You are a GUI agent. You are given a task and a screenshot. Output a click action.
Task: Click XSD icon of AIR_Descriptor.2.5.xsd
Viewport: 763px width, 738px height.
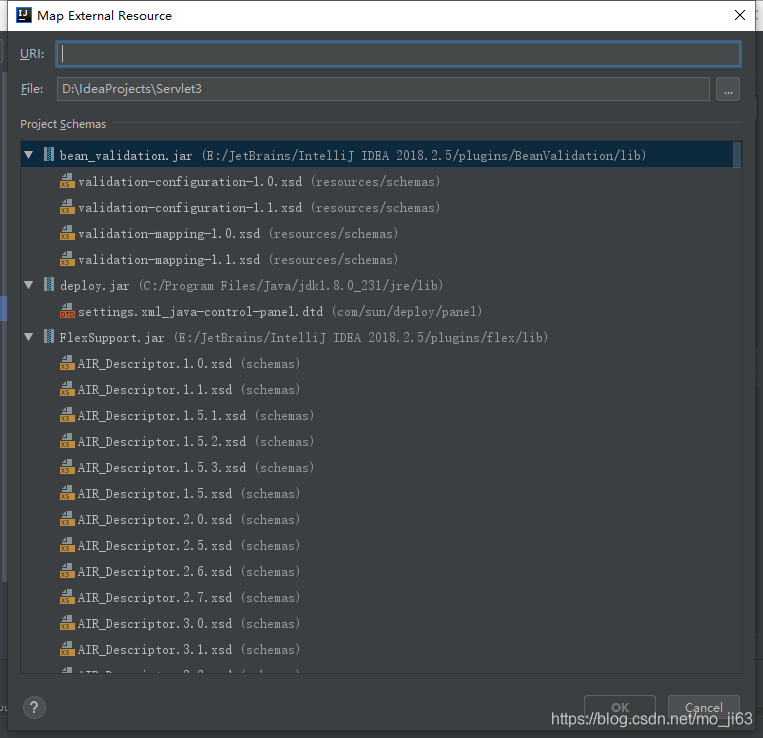67,545
